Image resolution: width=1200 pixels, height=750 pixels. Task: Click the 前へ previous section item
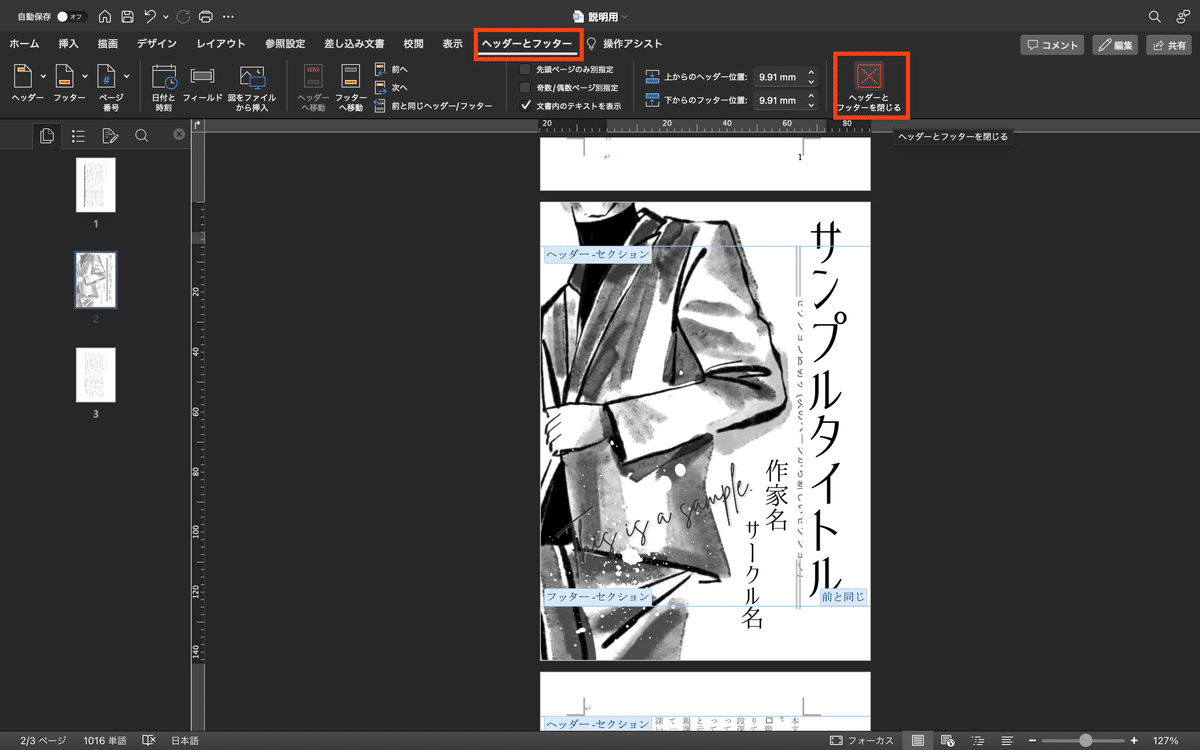tap(391, 70)
